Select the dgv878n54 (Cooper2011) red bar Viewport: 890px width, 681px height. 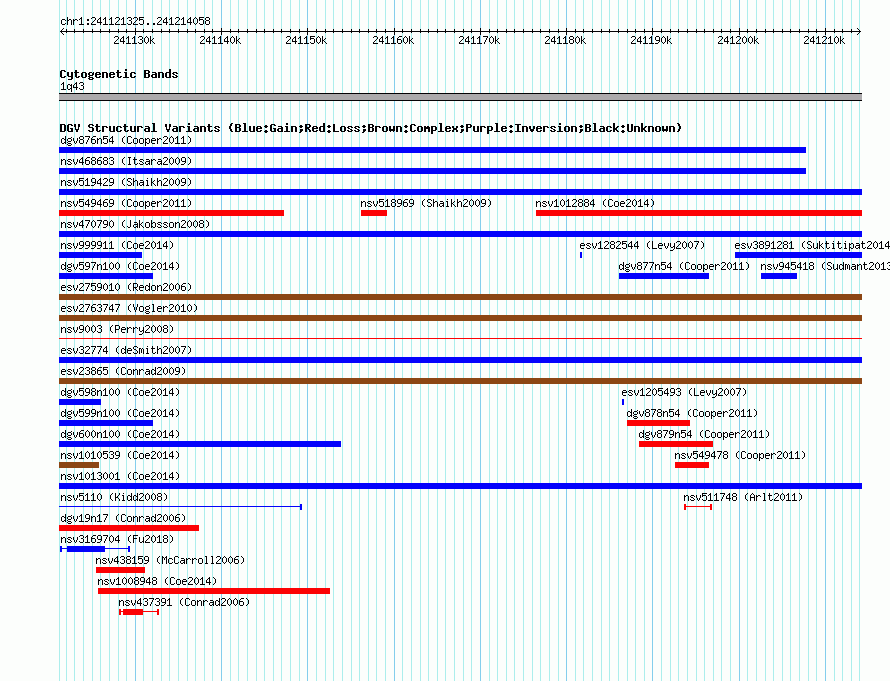pos(658,423)
